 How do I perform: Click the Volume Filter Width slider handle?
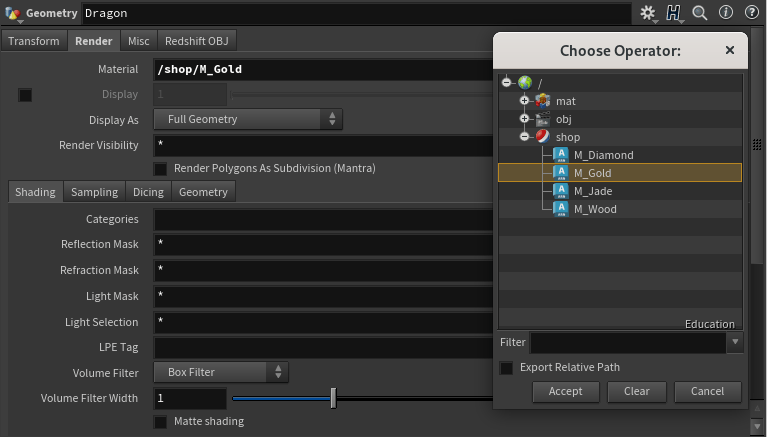333,398
